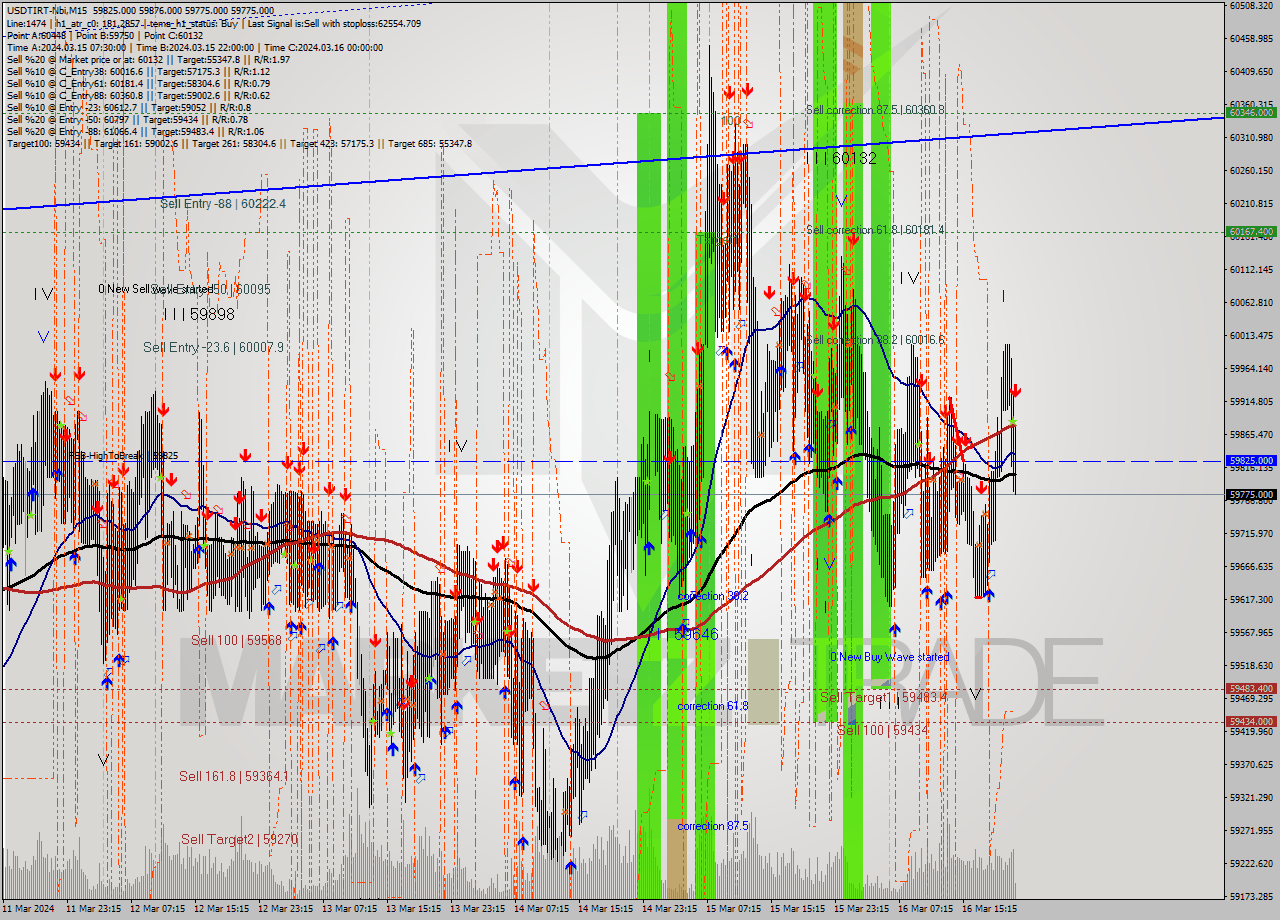Click the 'Sell 100 | 59434' label
Image resolution: width=1280 pixels, height=920 pixels.
coord(883,731)
